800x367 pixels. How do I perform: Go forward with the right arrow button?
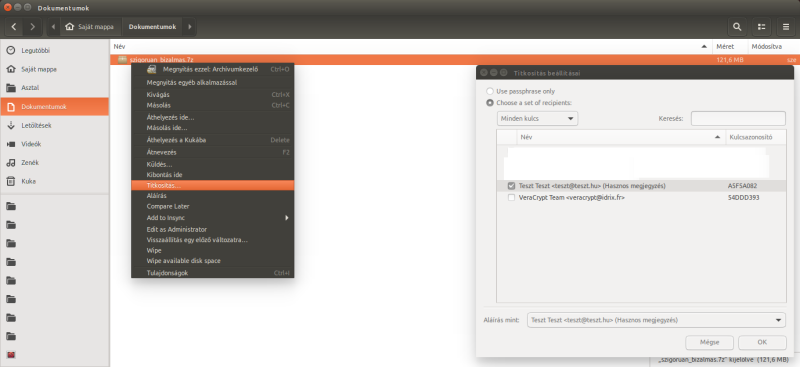tap(33, 27)
